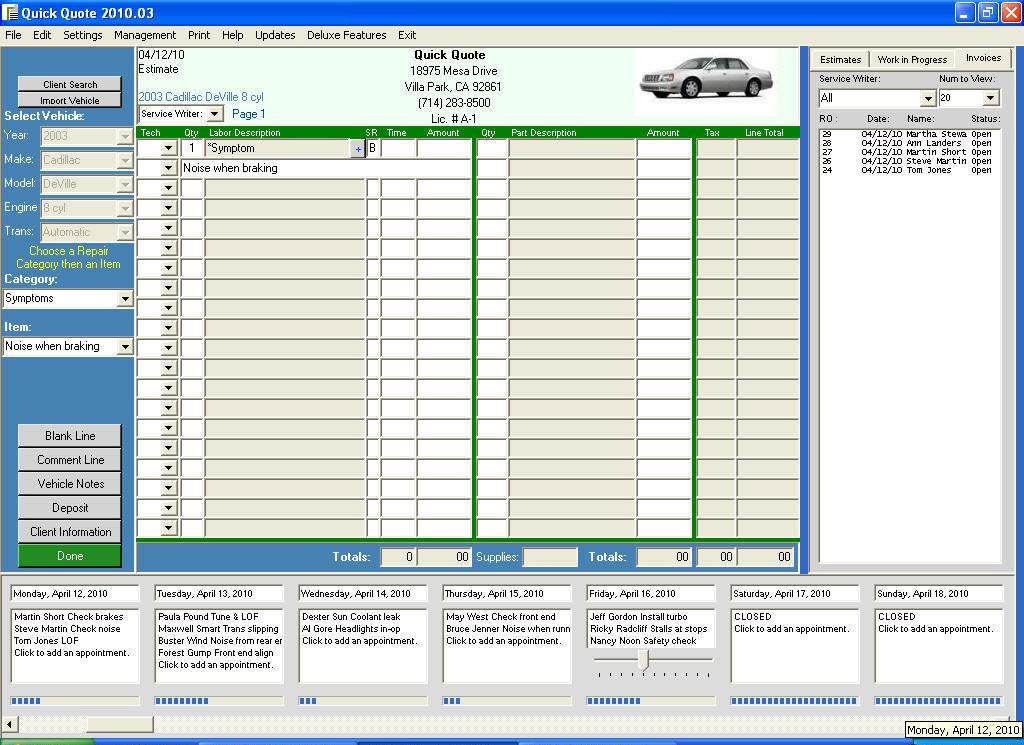
Task: Open the Deluxe Features menu
Action: pos(347,35)
